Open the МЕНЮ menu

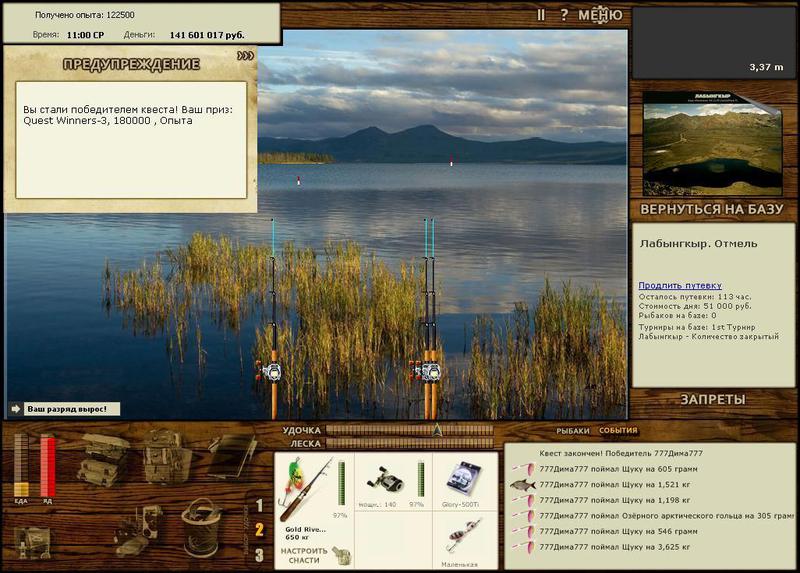click(600, 15)
